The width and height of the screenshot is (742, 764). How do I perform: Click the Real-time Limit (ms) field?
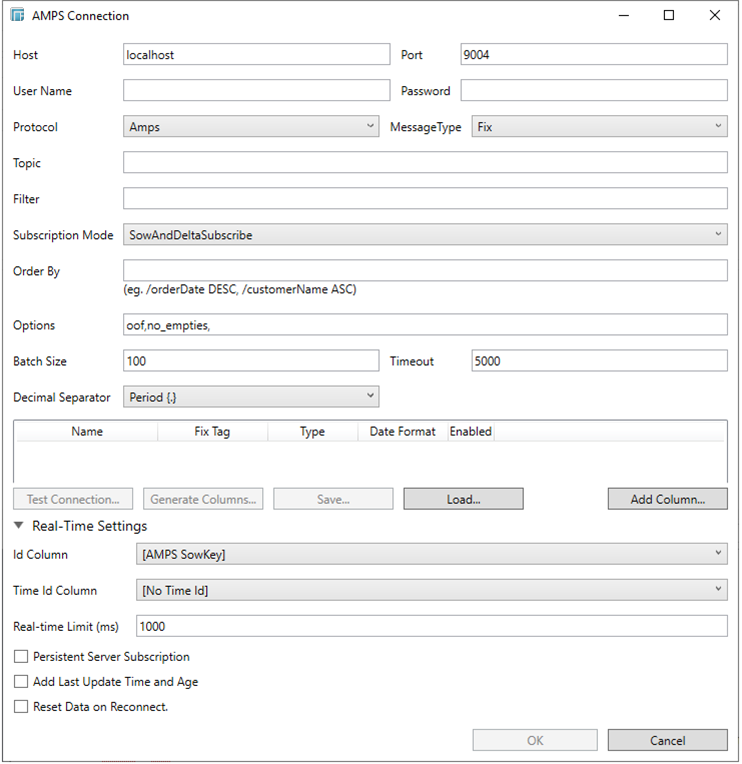pyautogui.click(x=430, y=626)
